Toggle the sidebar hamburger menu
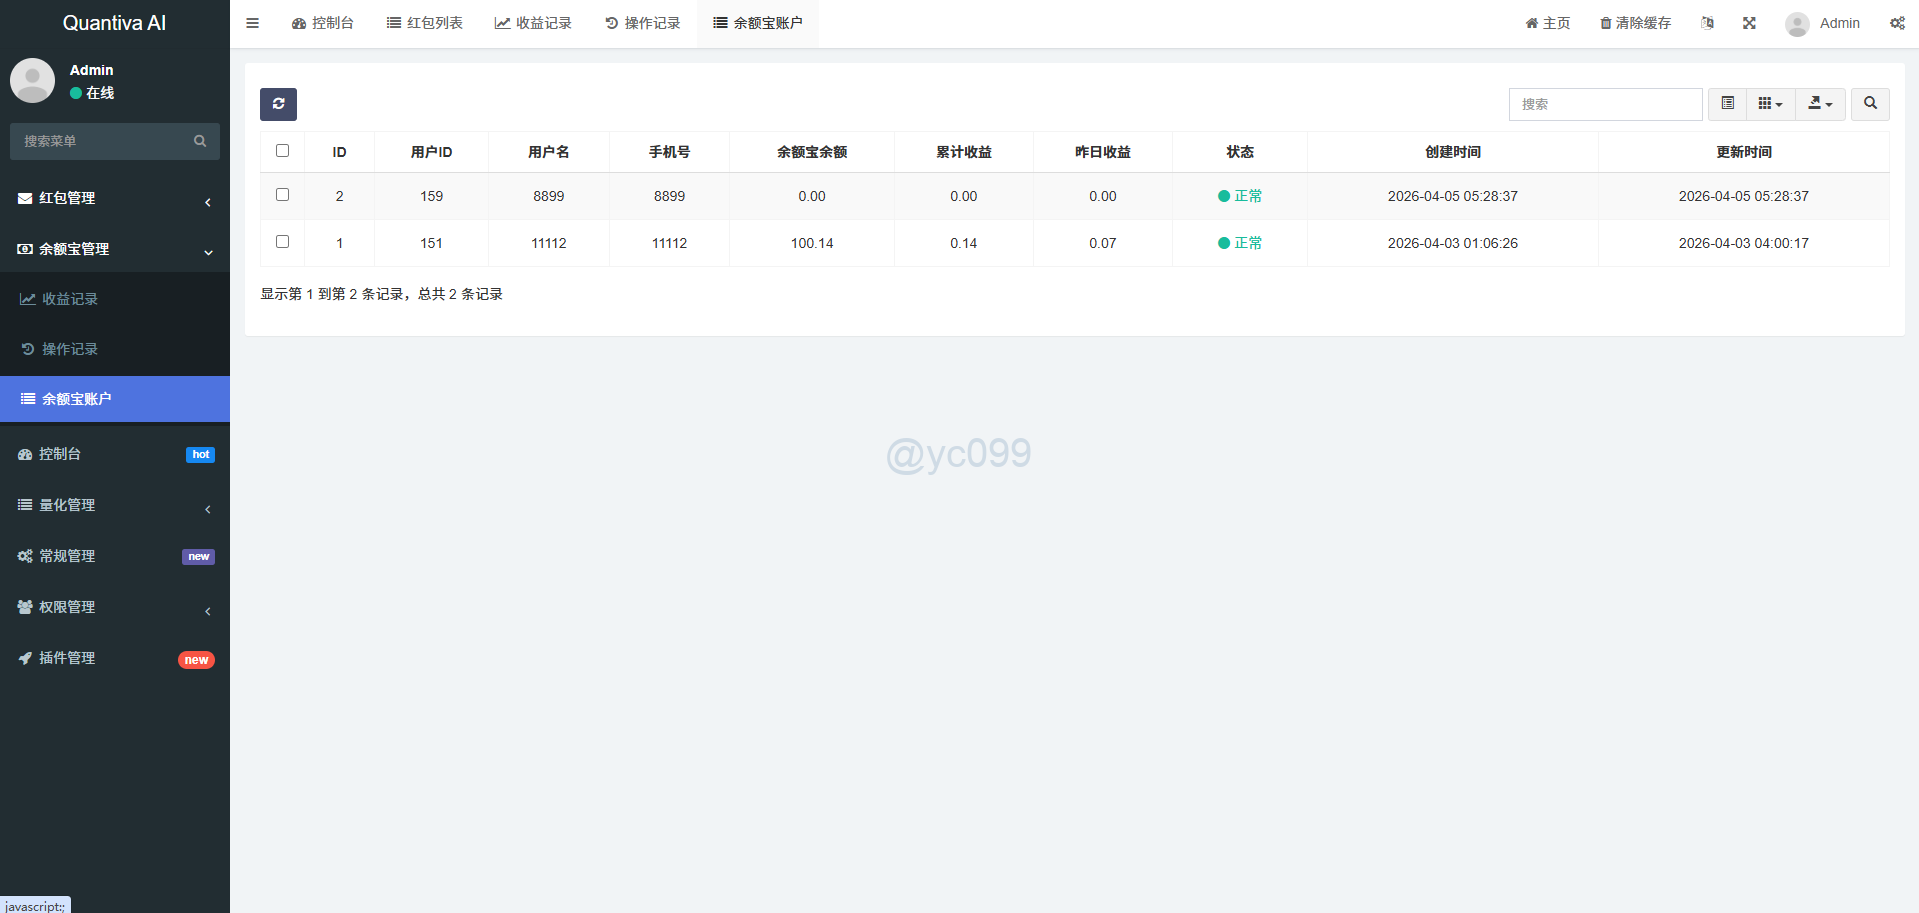 pos(253,23)
